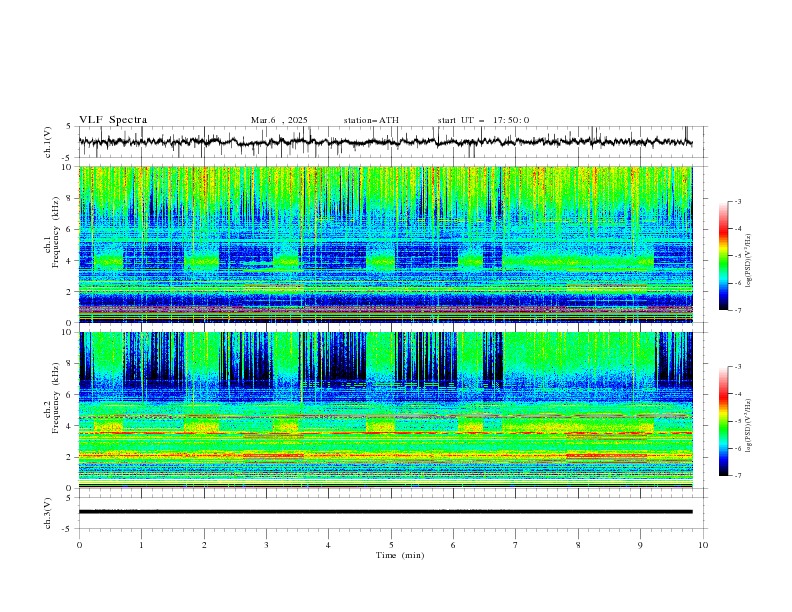Click the "0" tick on time axis

tap(79, 545)
